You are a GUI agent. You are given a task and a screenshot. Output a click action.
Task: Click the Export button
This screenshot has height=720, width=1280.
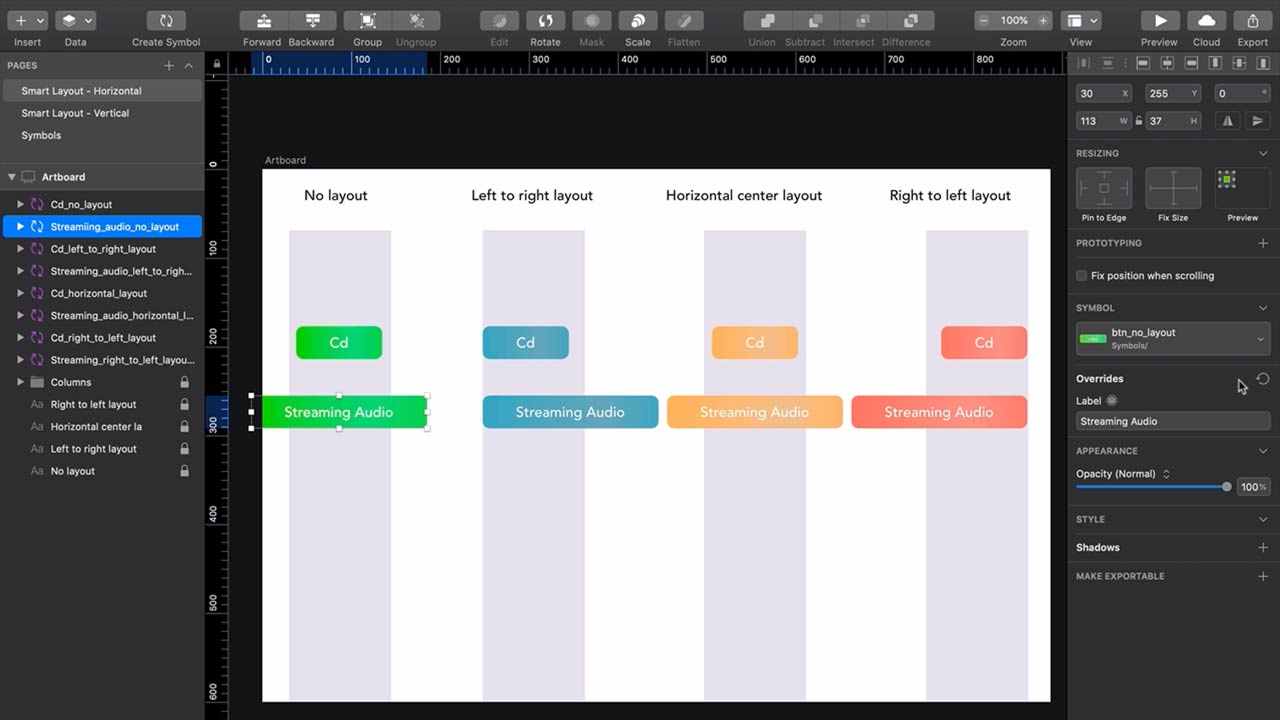click(1253, 20)
